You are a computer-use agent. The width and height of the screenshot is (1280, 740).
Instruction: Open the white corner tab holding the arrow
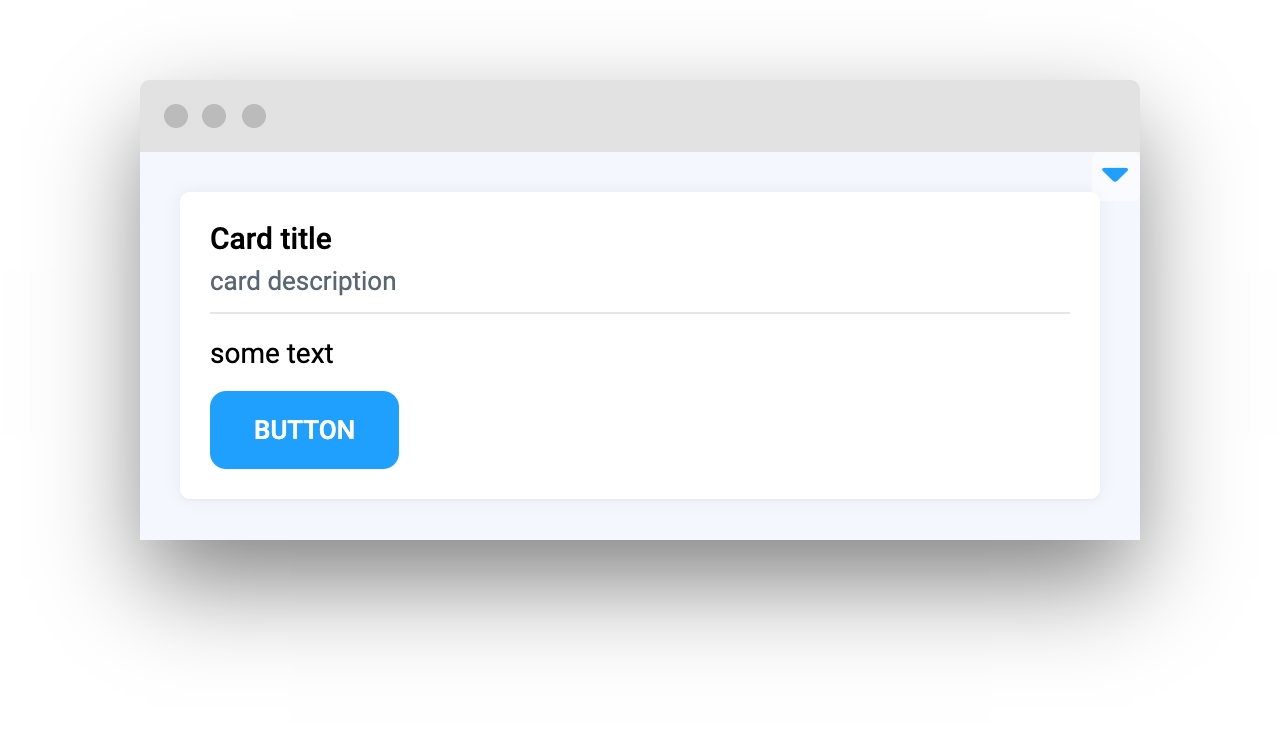1116,177
